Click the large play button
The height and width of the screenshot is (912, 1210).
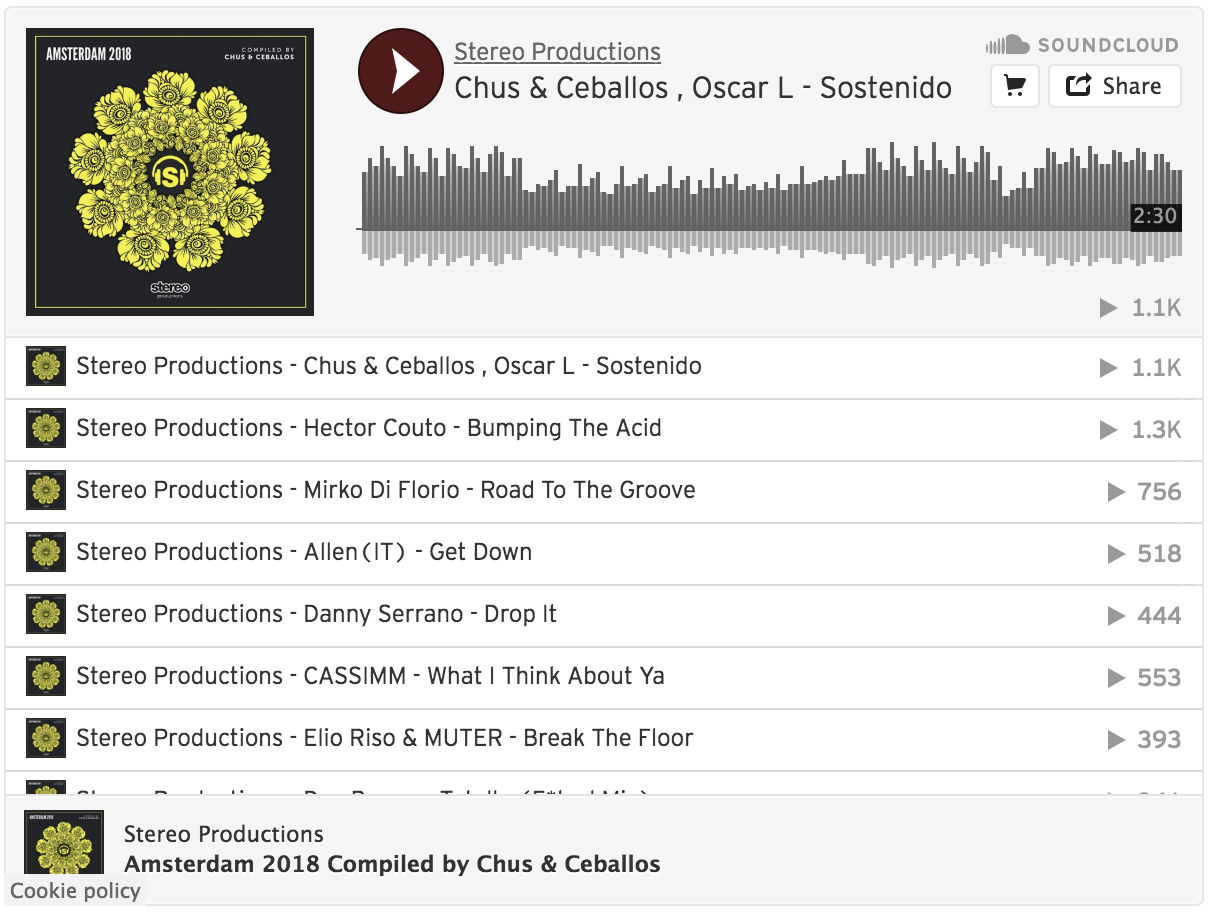pos(401,71)
